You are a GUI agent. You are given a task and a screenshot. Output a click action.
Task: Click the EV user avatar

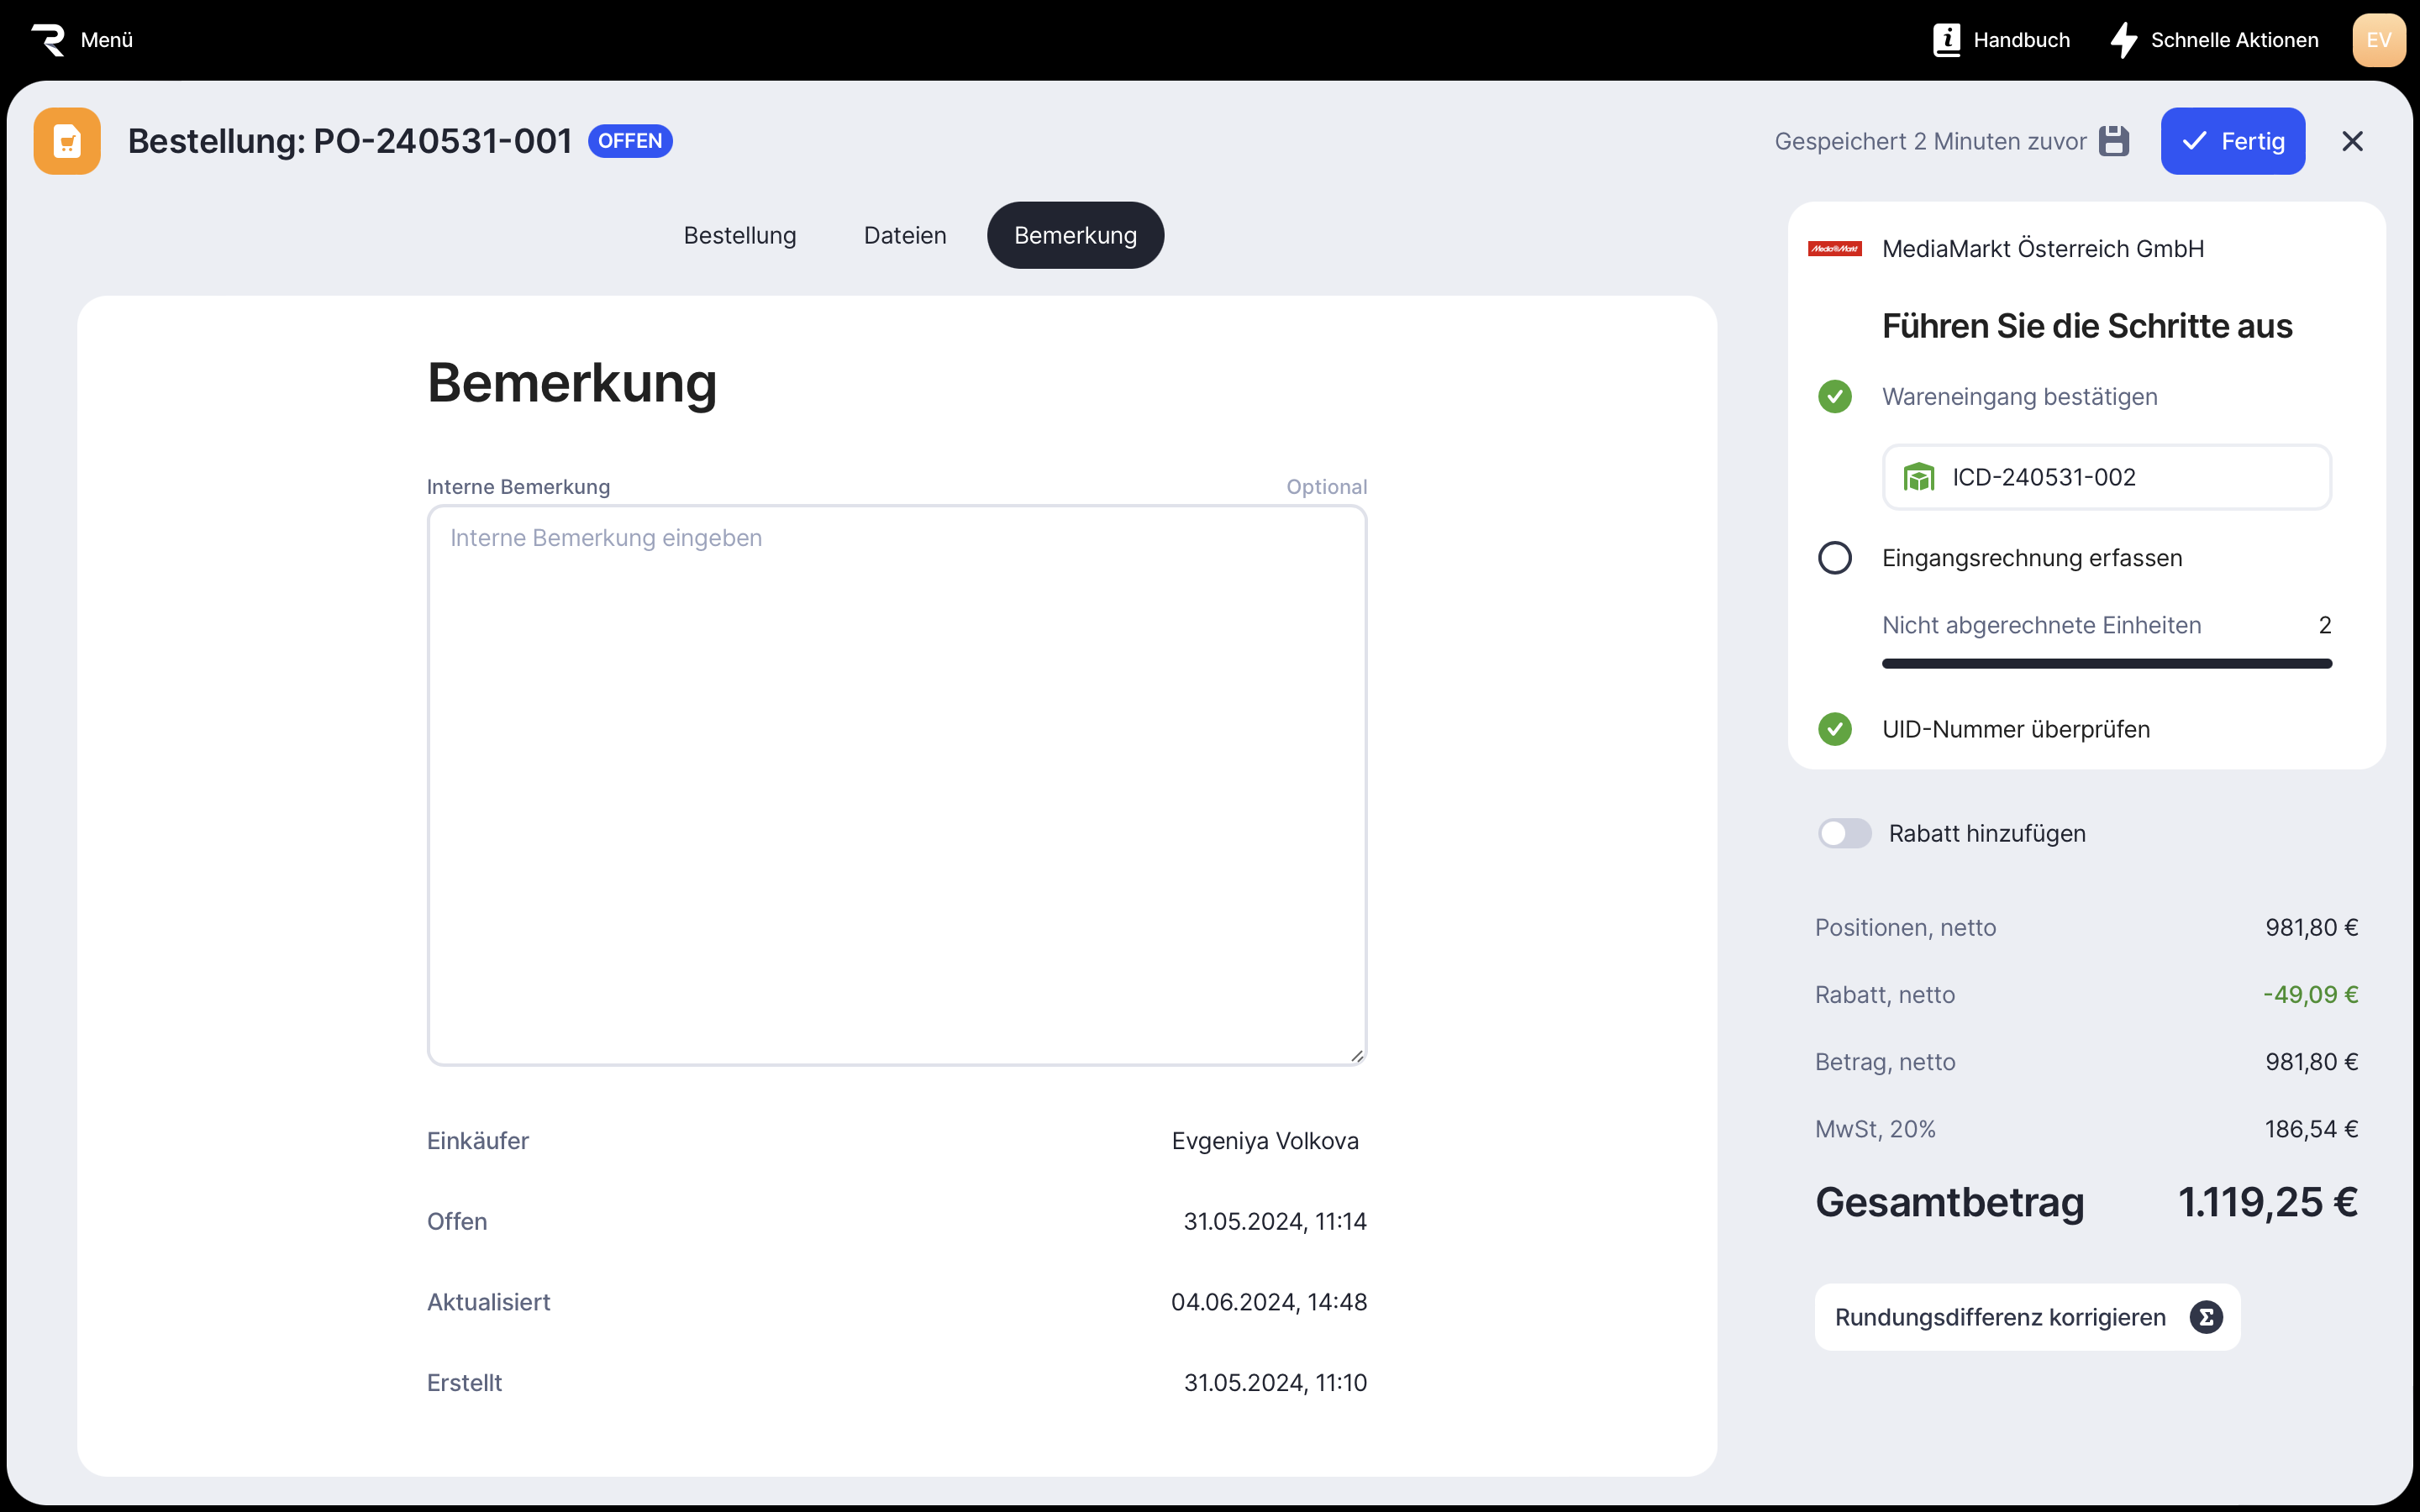pyautogui.click(x=2378, y=40)
